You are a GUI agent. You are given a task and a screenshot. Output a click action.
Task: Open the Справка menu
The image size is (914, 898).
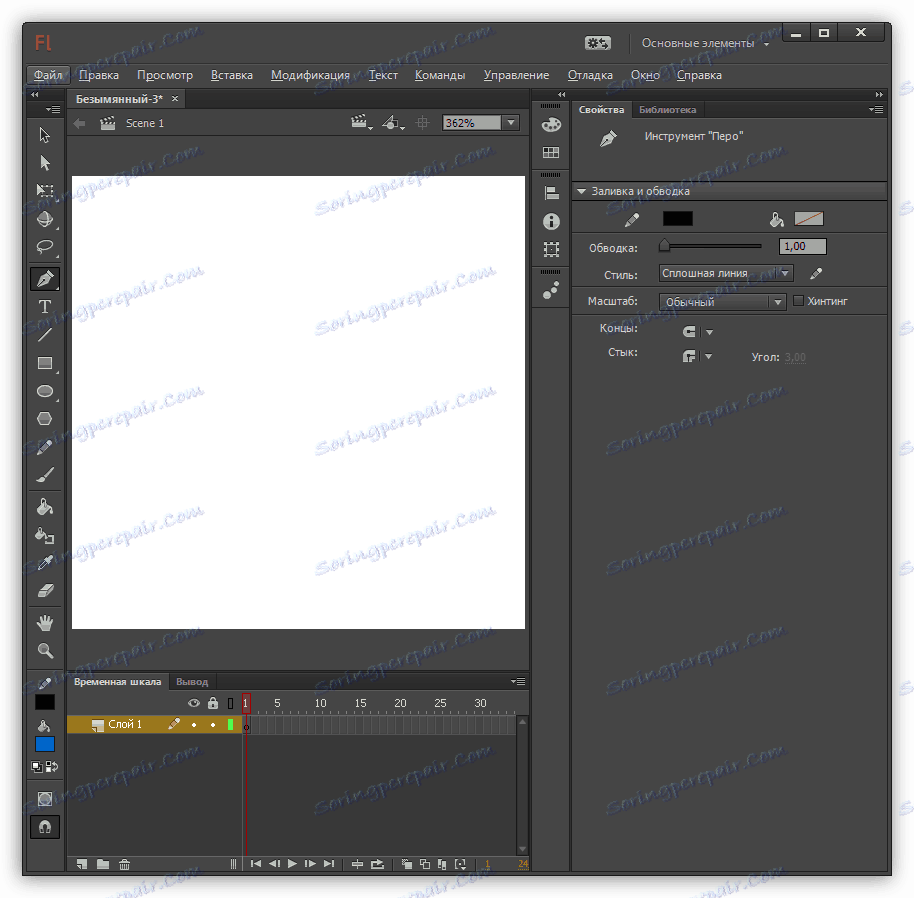tap(699, 75)
